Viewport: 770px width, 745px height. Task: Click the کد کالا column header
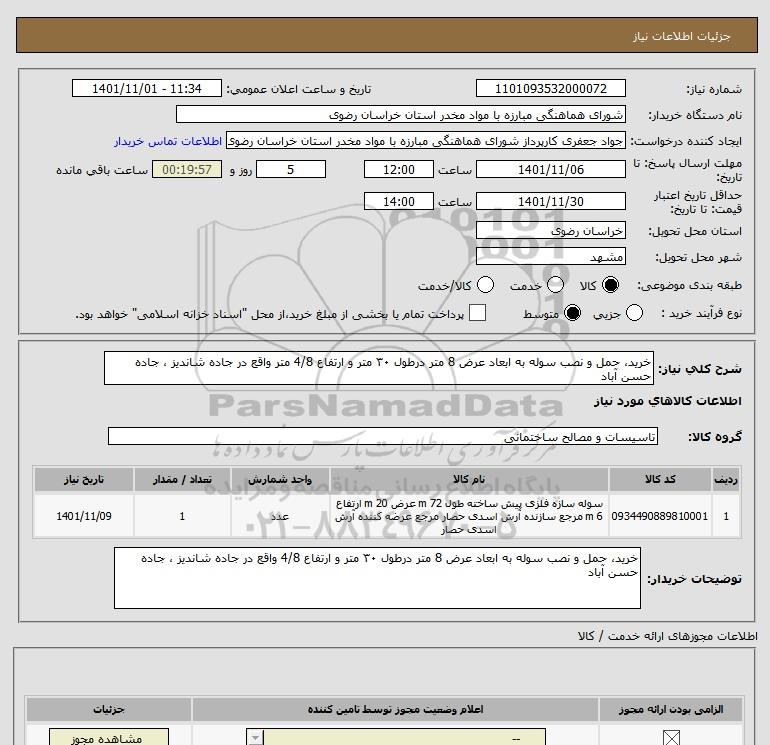pyautogui.click(x=660, y=479)
